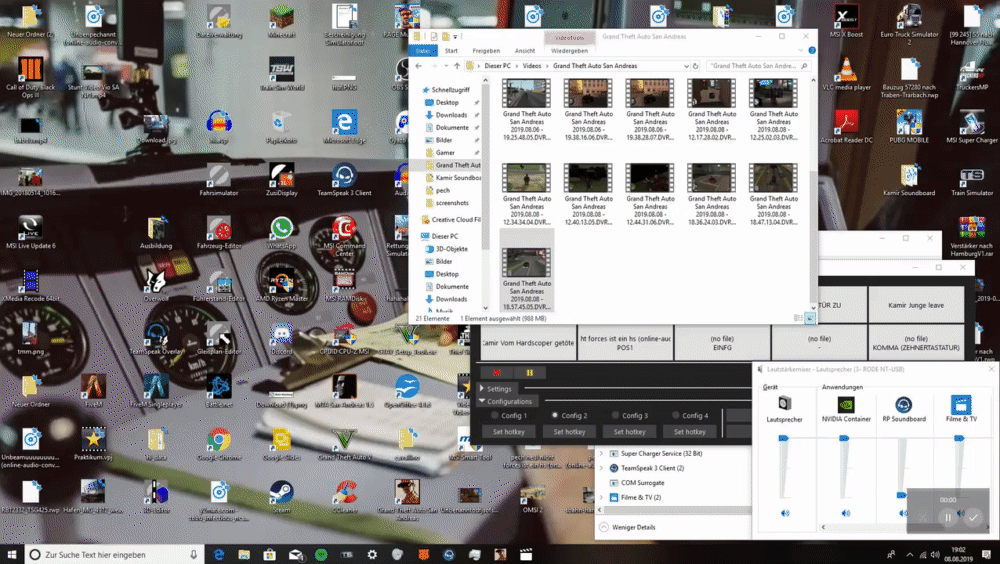Screen dimensions: 1000x564
Task: Select the Config 1 radio button
Action: click(x=494, y=415)
